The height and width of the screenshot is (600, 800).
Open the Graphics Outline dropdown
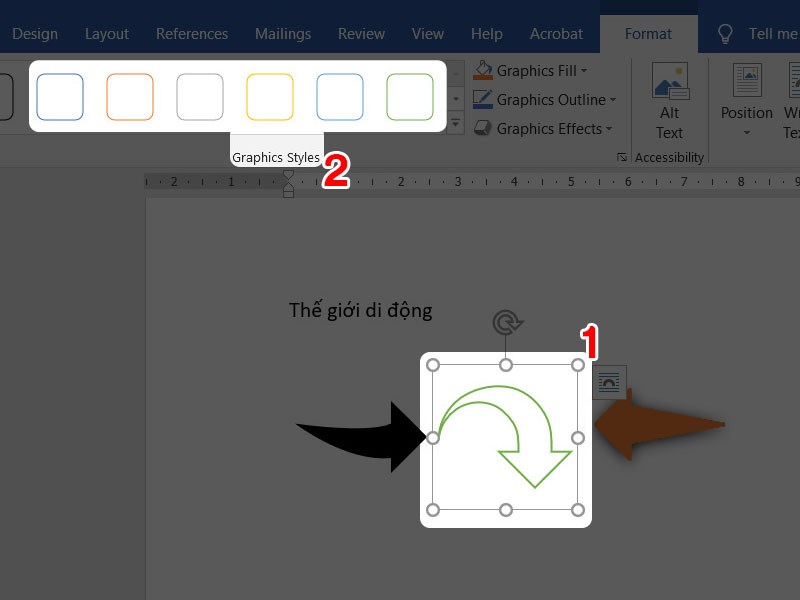pyautogui.click(x=613, y=99)
